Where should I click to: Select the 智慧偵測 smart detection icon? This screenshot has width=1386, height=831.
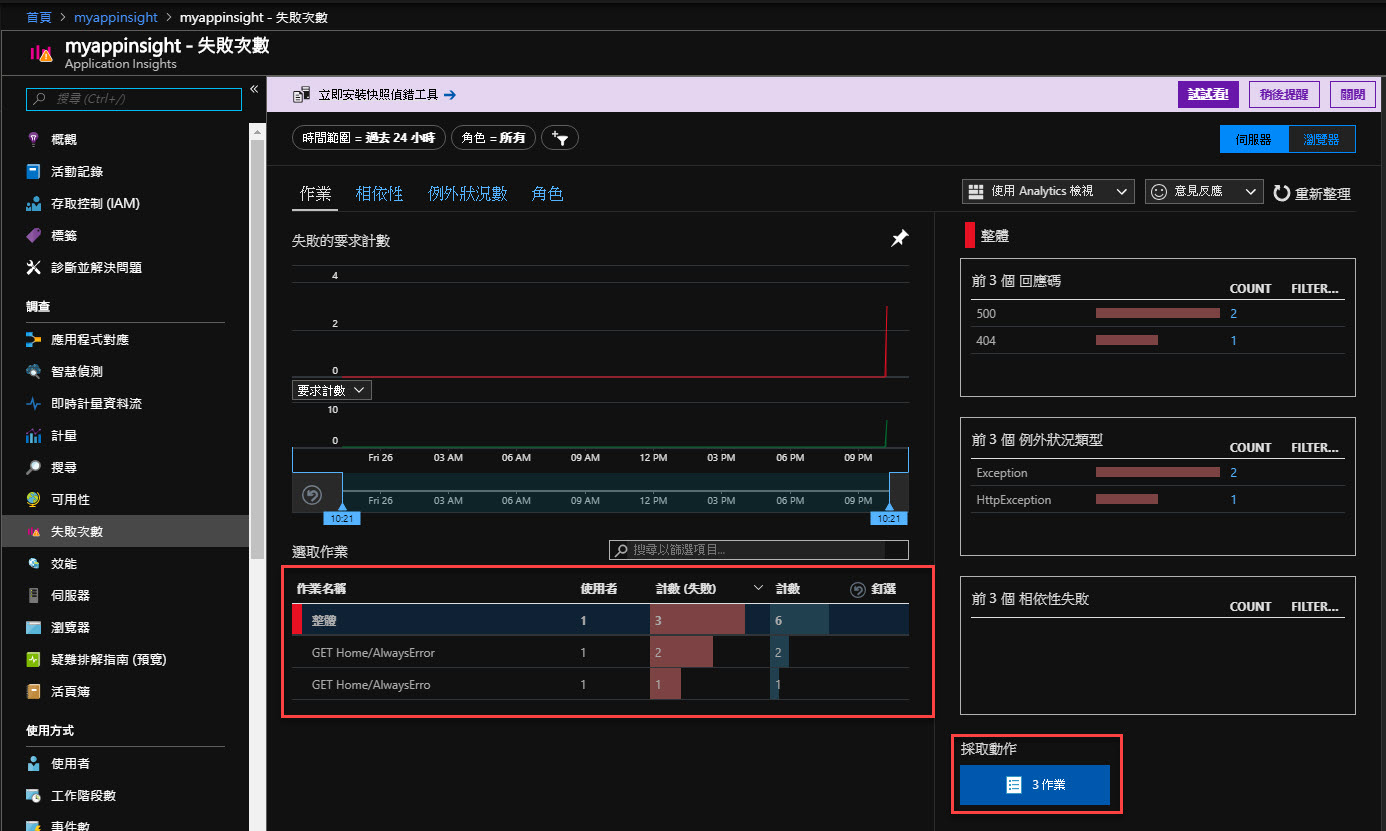(34, 371)
